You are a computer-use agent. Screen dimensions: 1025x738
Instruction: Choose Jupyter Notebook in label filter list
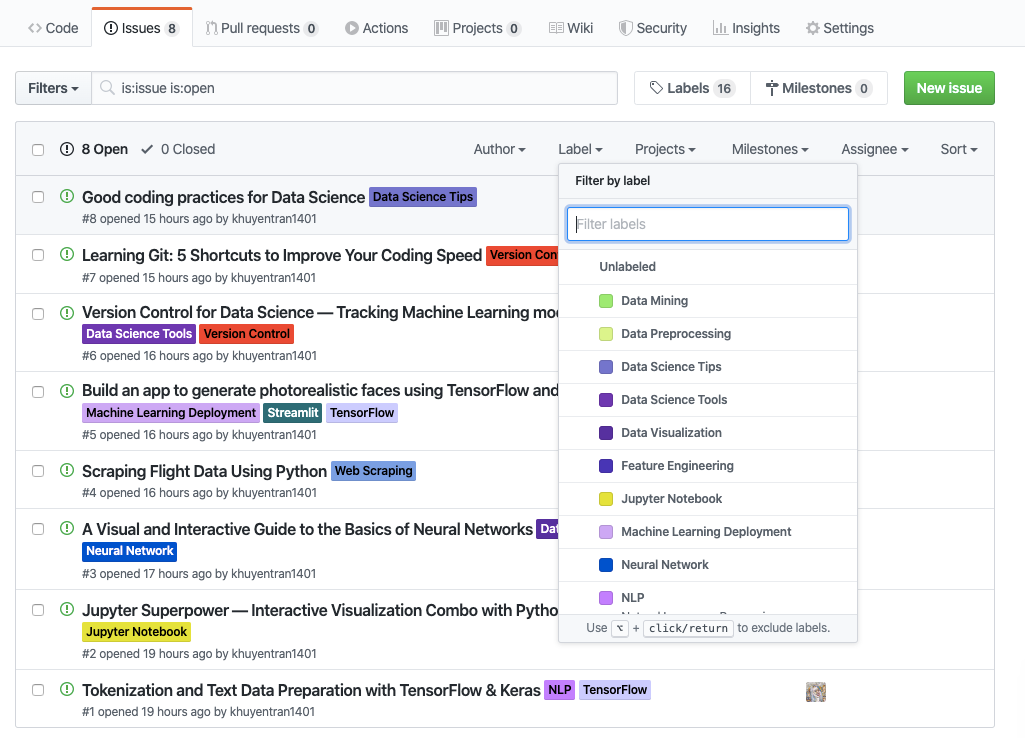click(x=671, y=499)
